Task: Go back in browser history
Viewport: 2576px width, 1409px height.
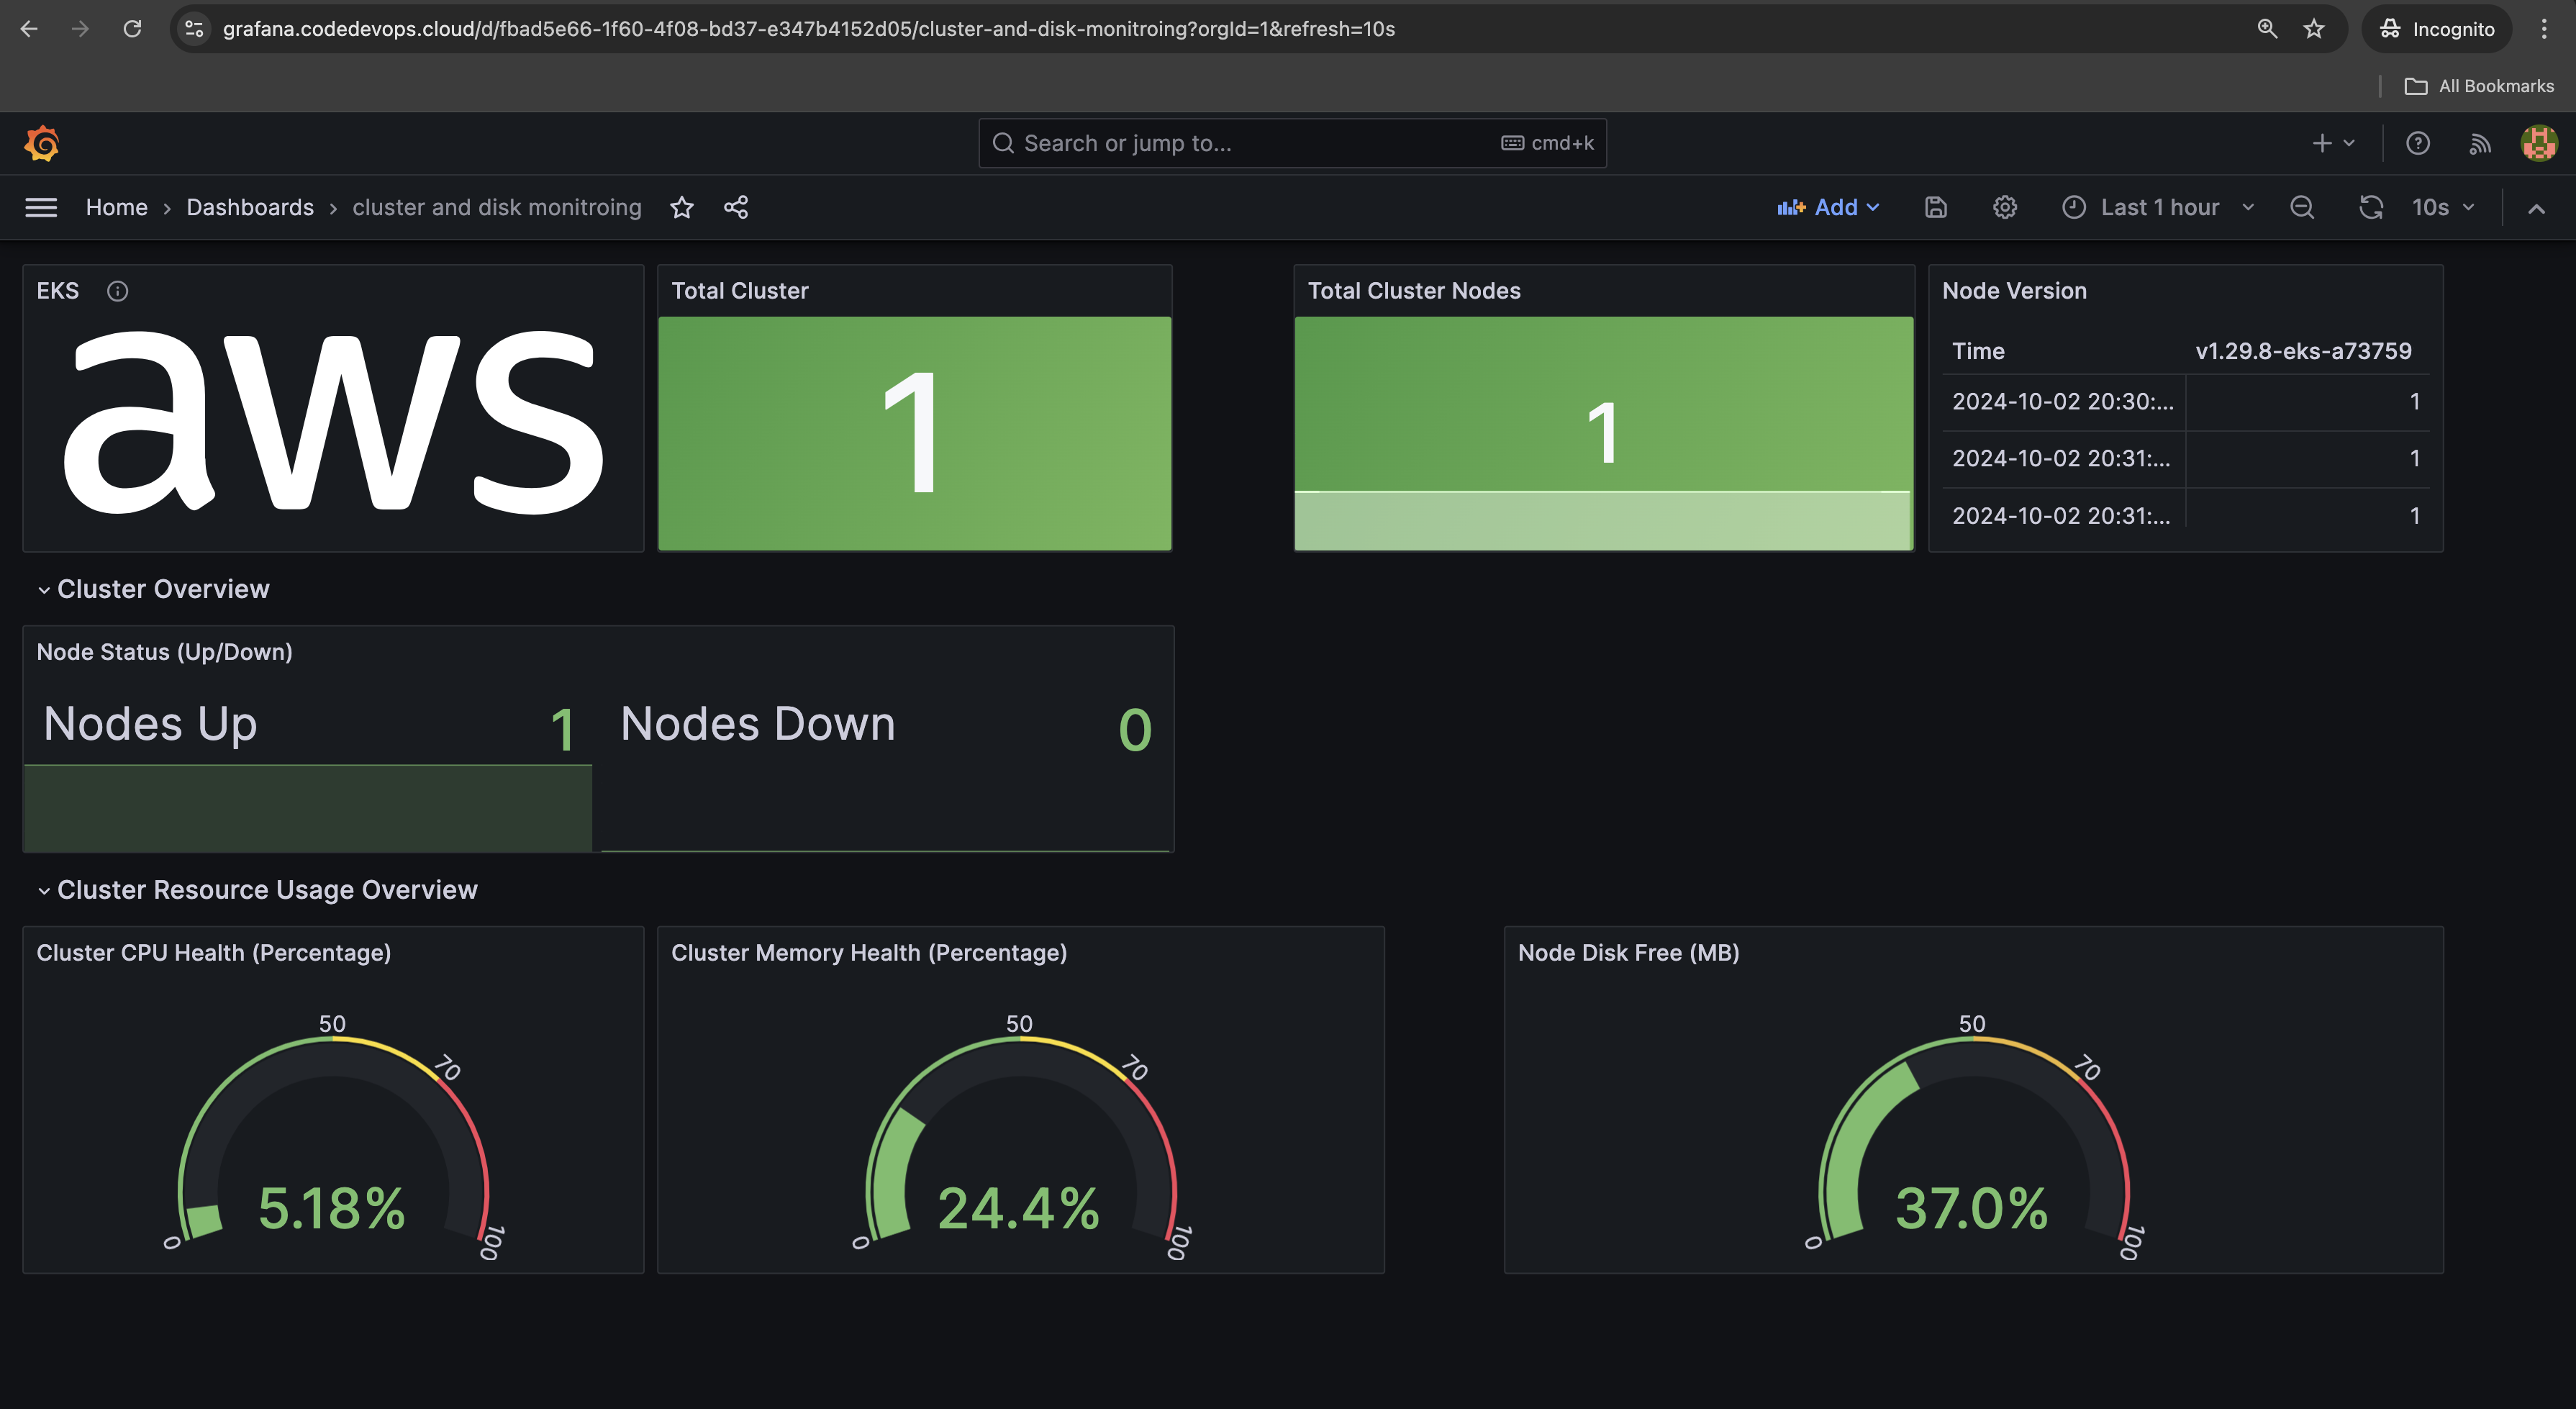Action: pos(29,29)
